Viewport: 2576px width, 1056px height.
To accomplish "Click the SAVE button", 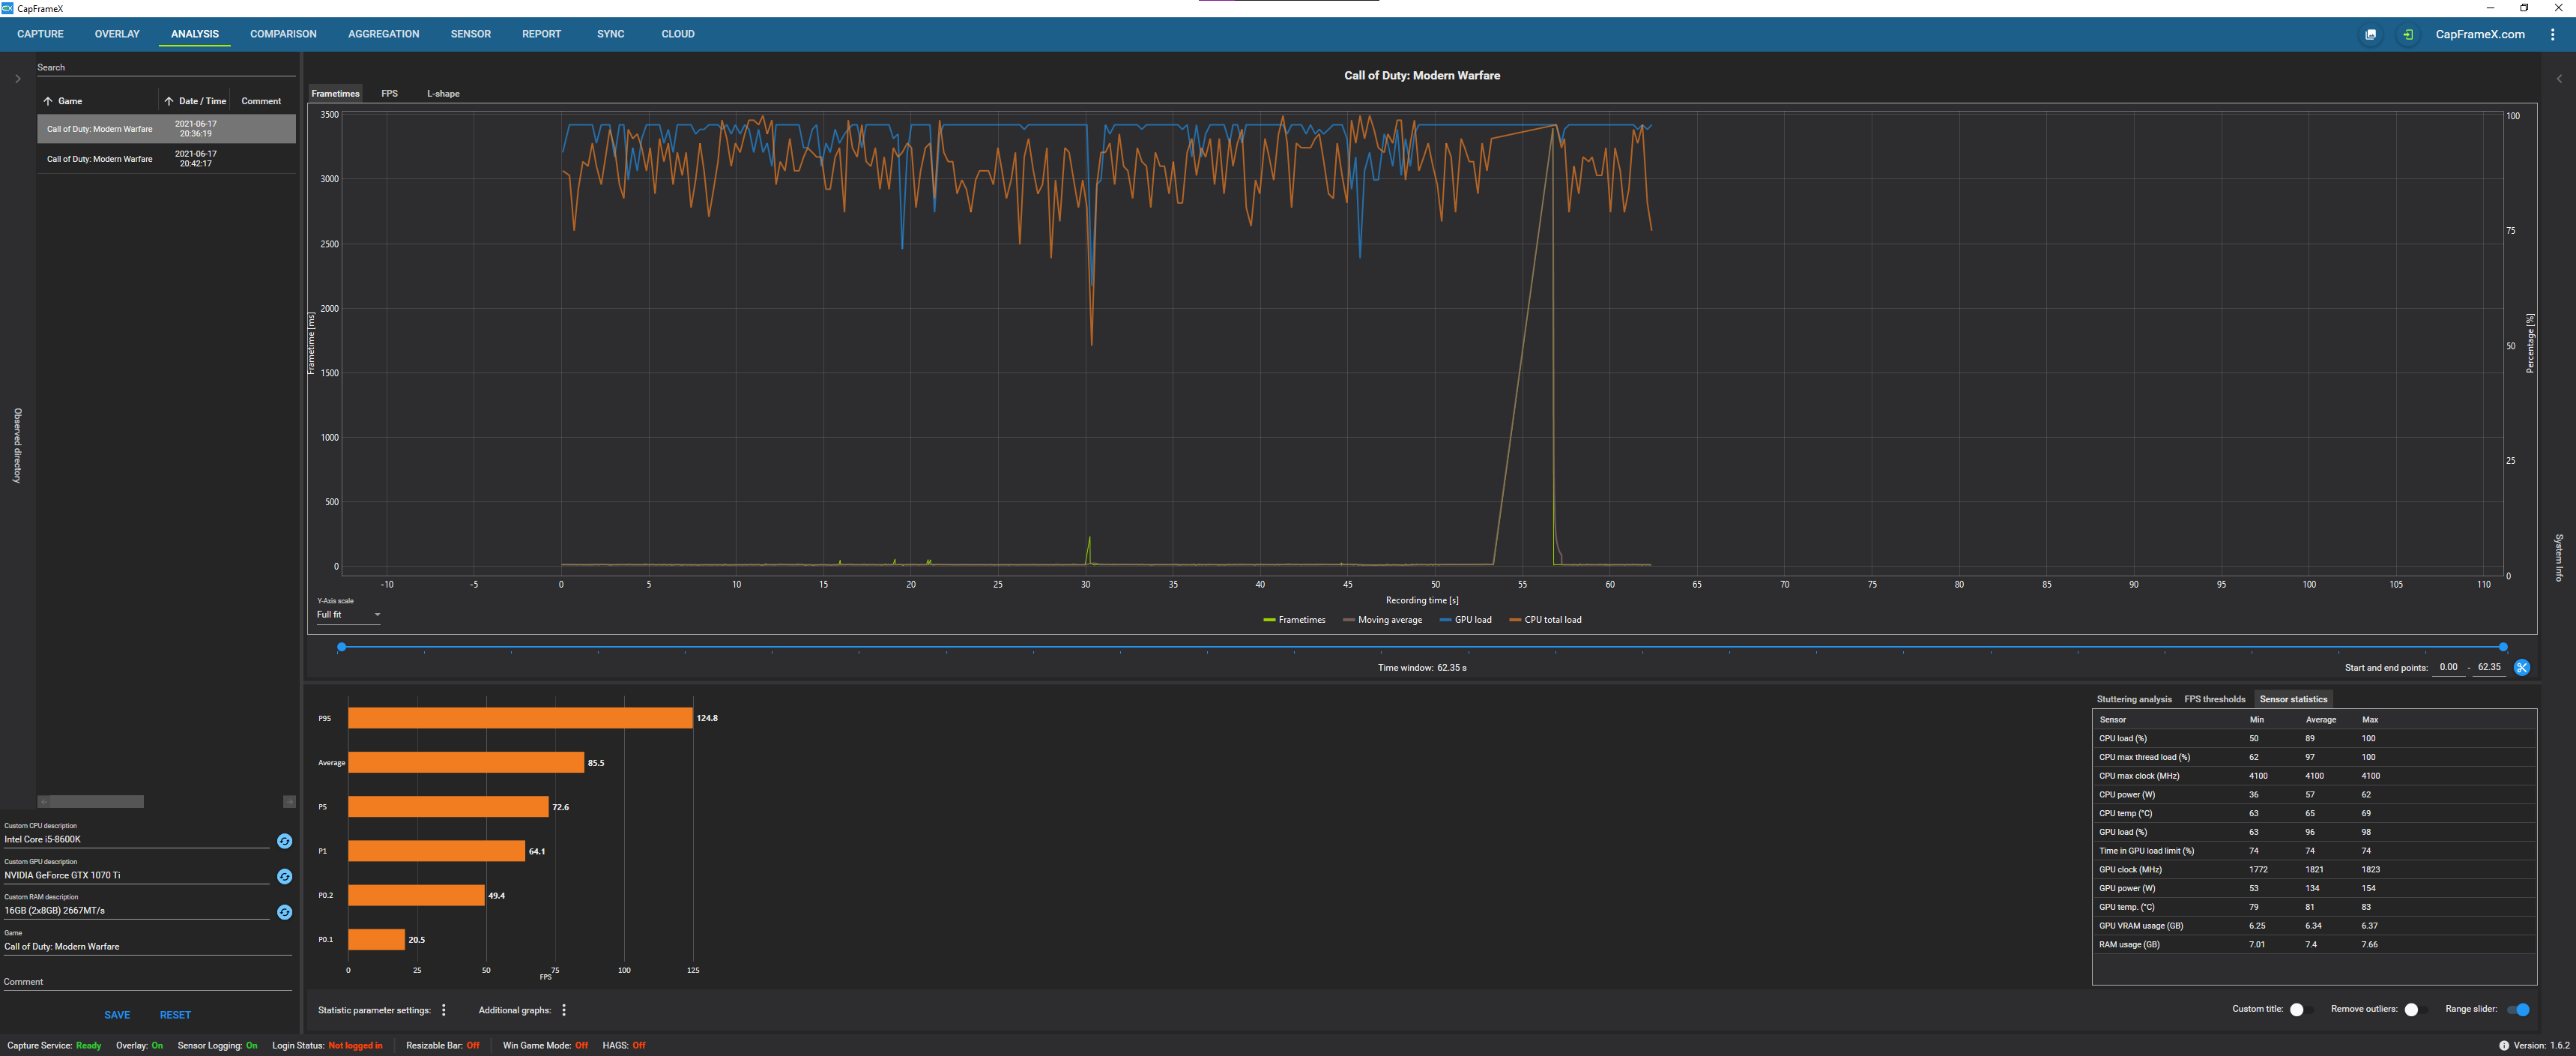I will (117, 1014).
